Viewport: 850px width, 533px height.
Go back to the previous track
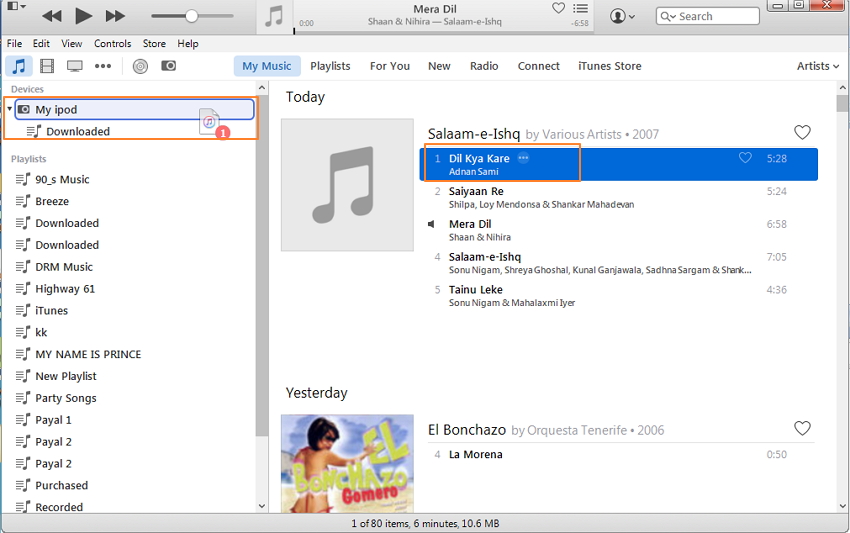click(x=51, y=16)
